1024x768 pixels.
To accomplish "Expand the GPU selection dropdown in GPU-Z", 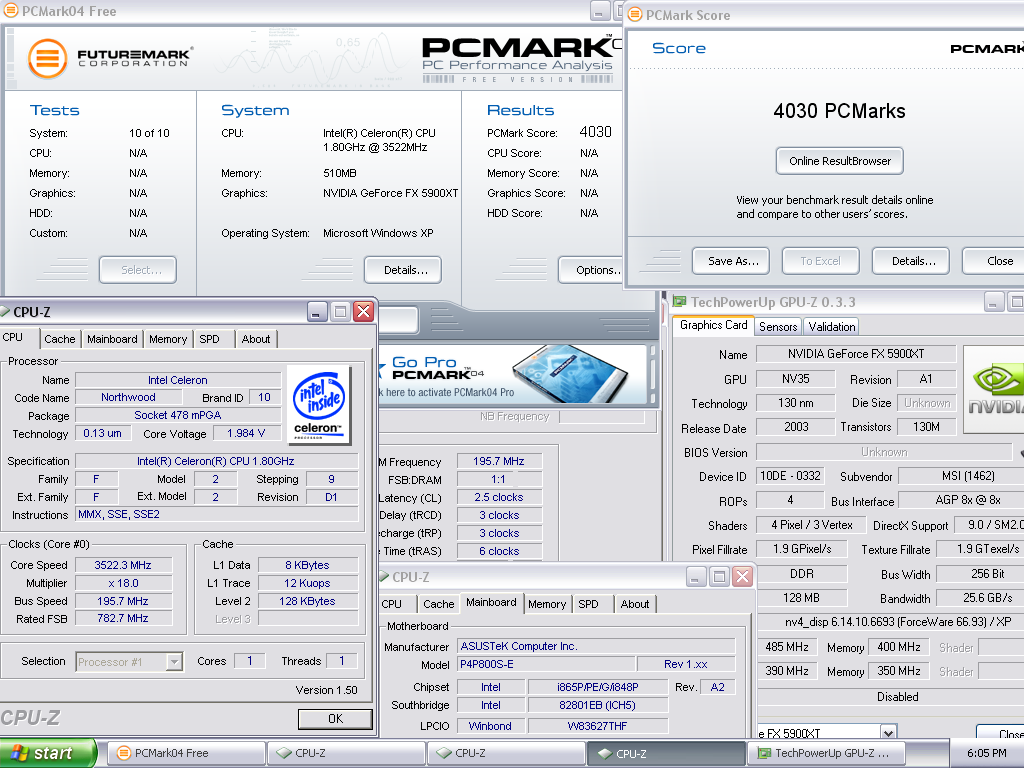I will (x=888, y=732).
